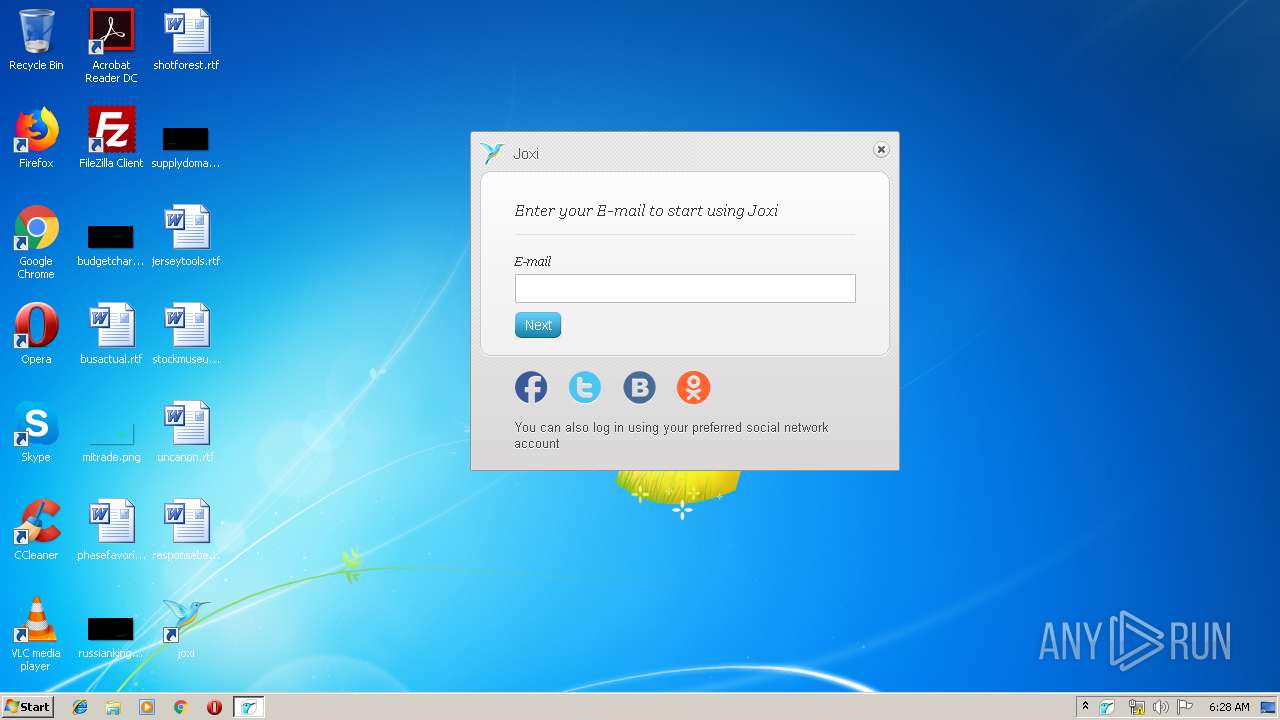Click the 6:28 AM clock
This screenshot has width=1280, height=720.
pos(1229,707)
